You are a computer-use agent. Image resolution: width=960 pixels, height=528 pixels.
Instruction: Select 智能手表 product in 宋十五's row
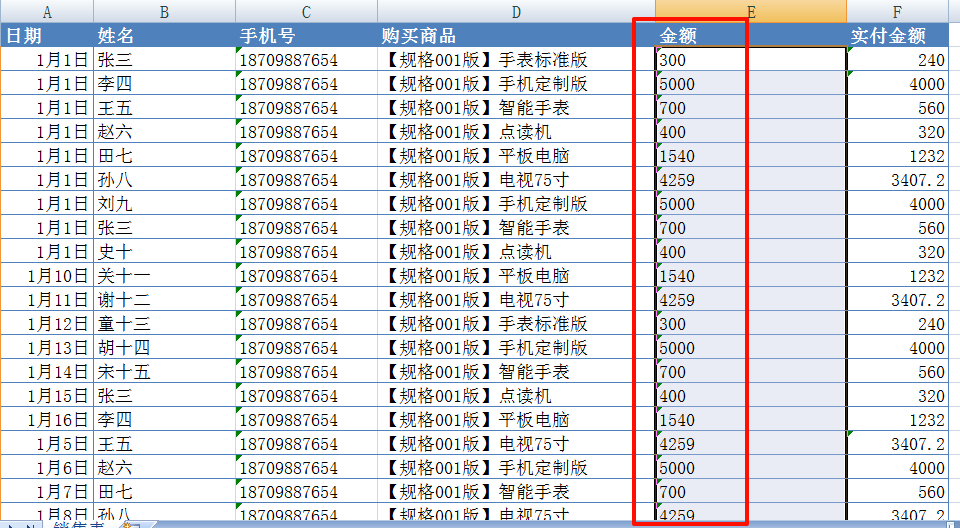click(516, 372)
